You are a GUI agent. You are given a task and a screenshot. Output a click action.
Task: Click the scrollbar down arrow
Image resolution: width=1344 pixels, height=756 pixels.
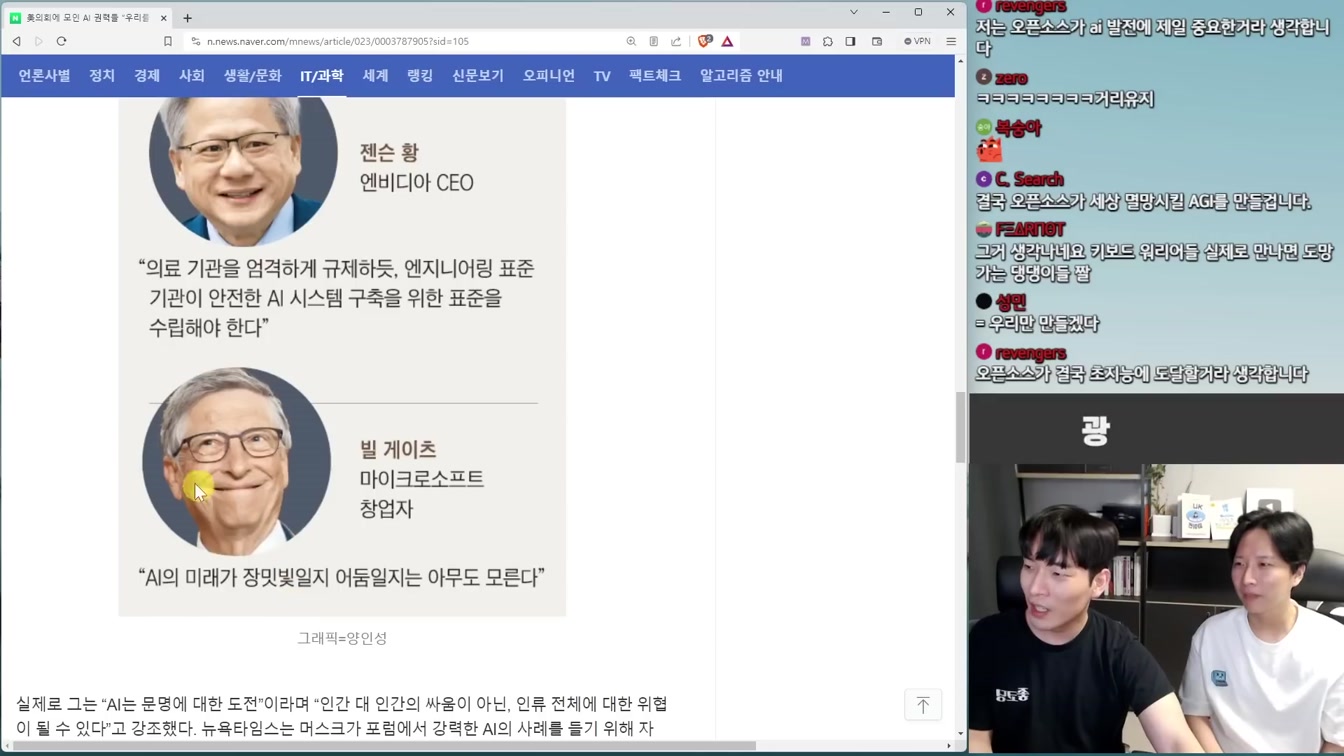pyautogui.click(x=962, y=735)
